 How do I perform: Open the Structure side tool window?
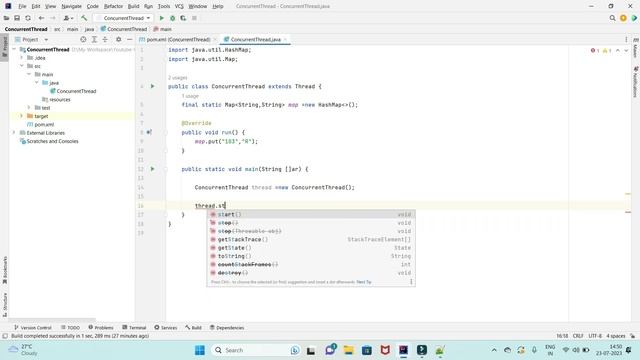pyautogui.click(x=5, y=304)
